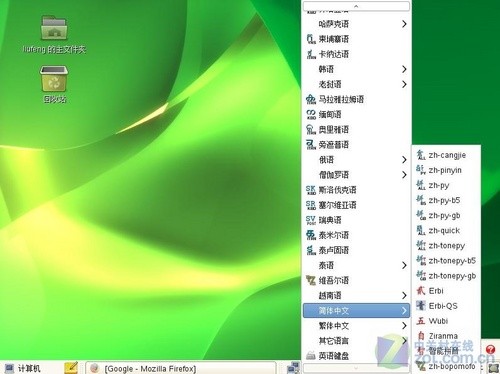
Task: Expand the 僧伽罗语 submenu arrow
Action: (404, 175)
